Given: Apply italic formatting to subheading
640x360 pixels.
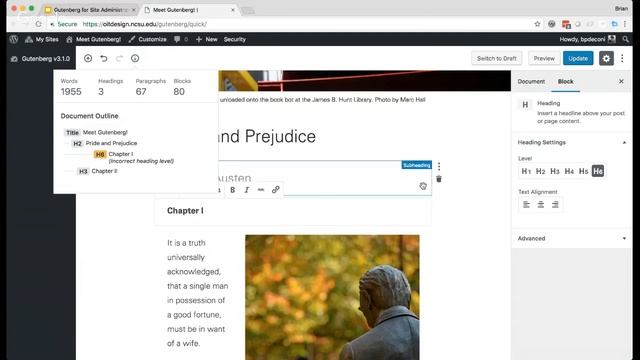Looking at the screenshot, I should tap(247, 190).
